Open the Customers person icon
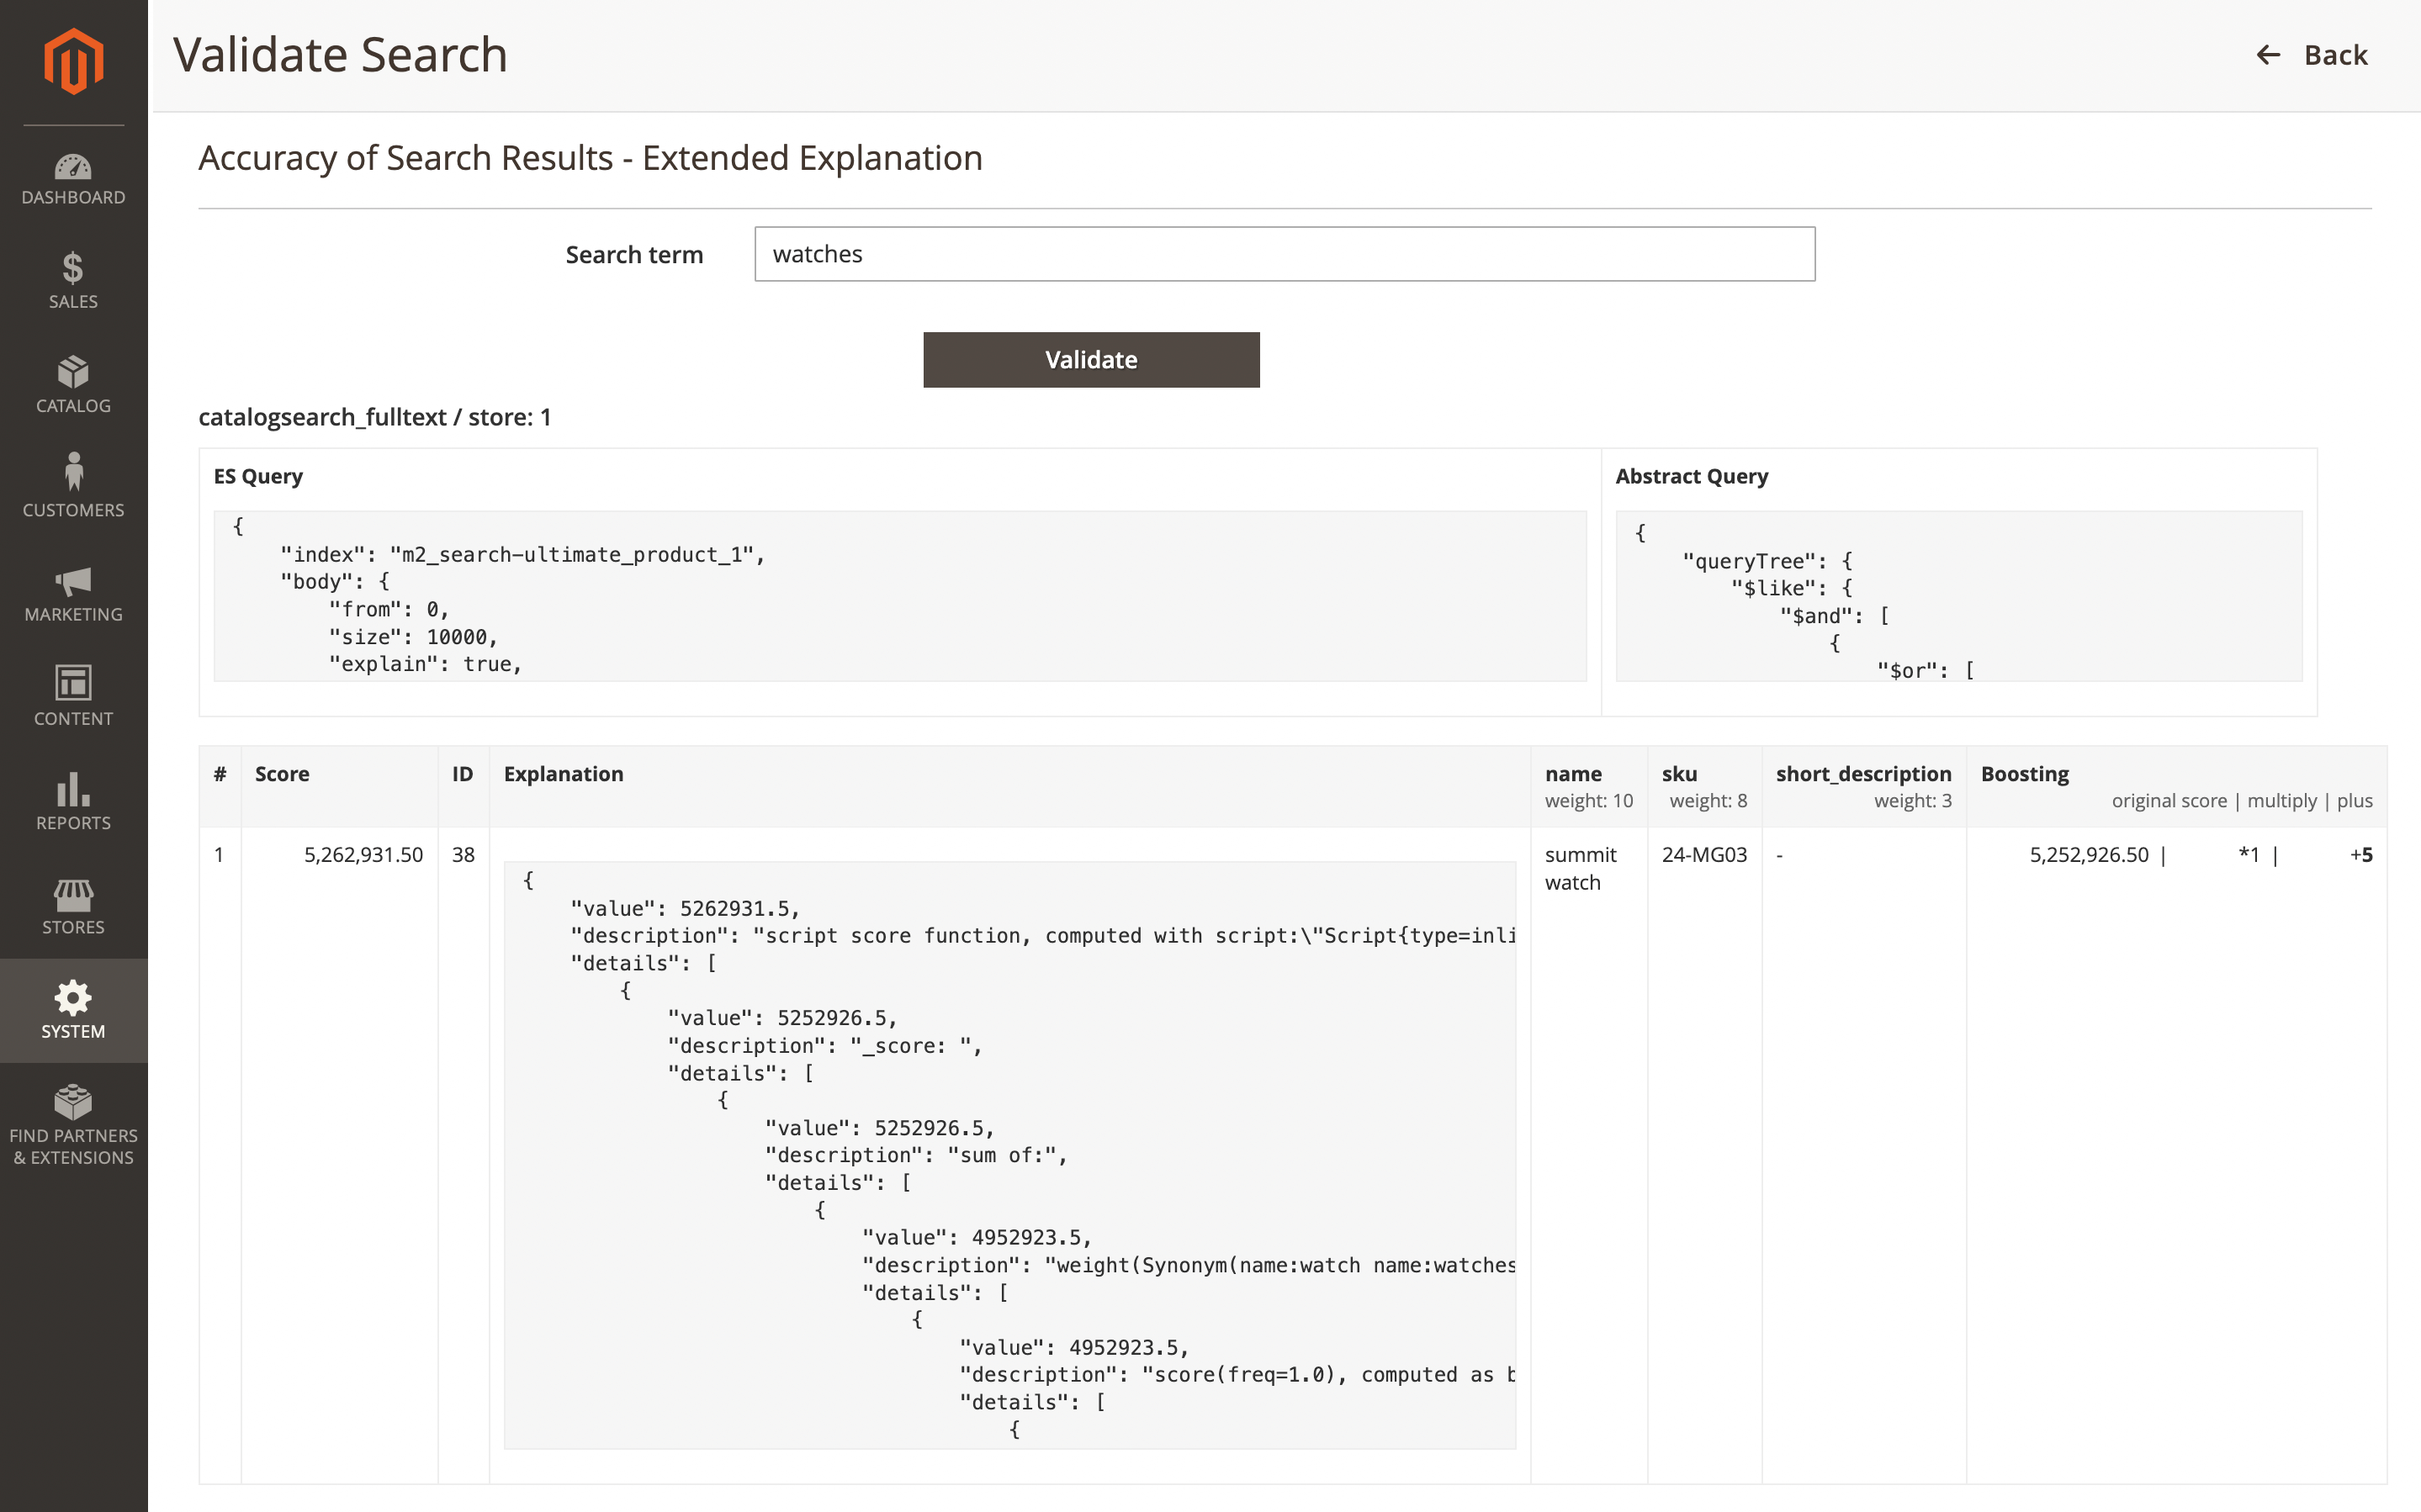 tap(73, 472)
